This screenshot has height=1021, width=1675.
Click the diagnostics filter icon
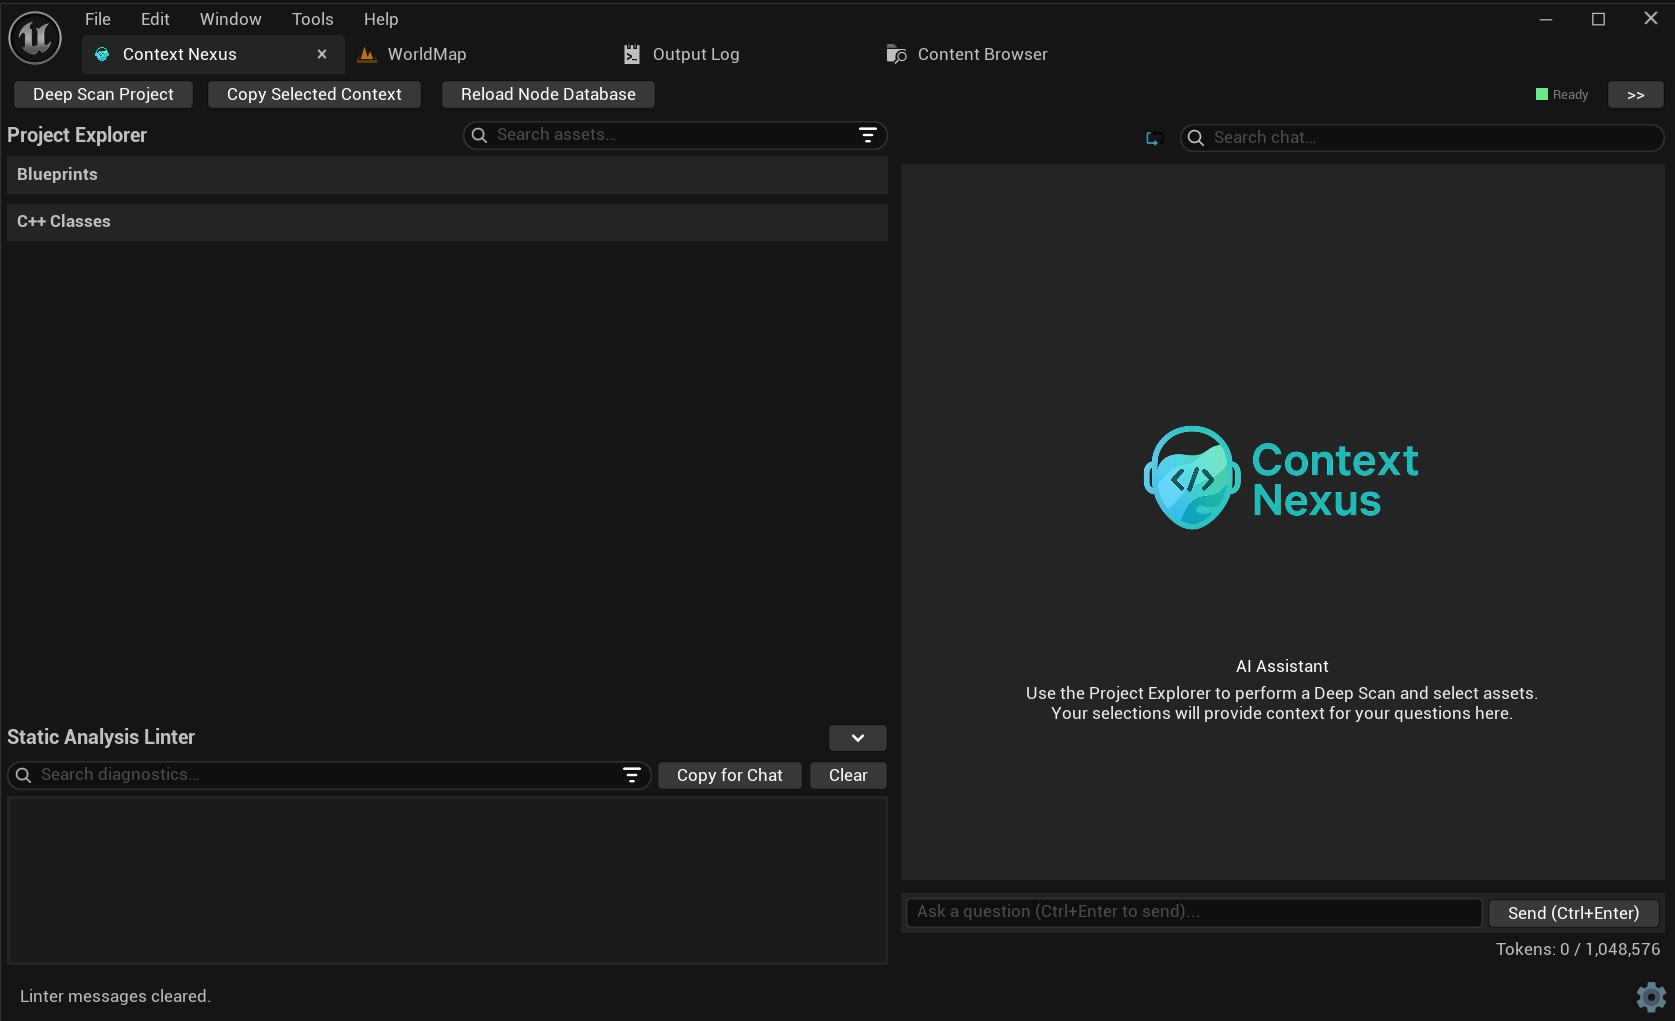point(631,775)
